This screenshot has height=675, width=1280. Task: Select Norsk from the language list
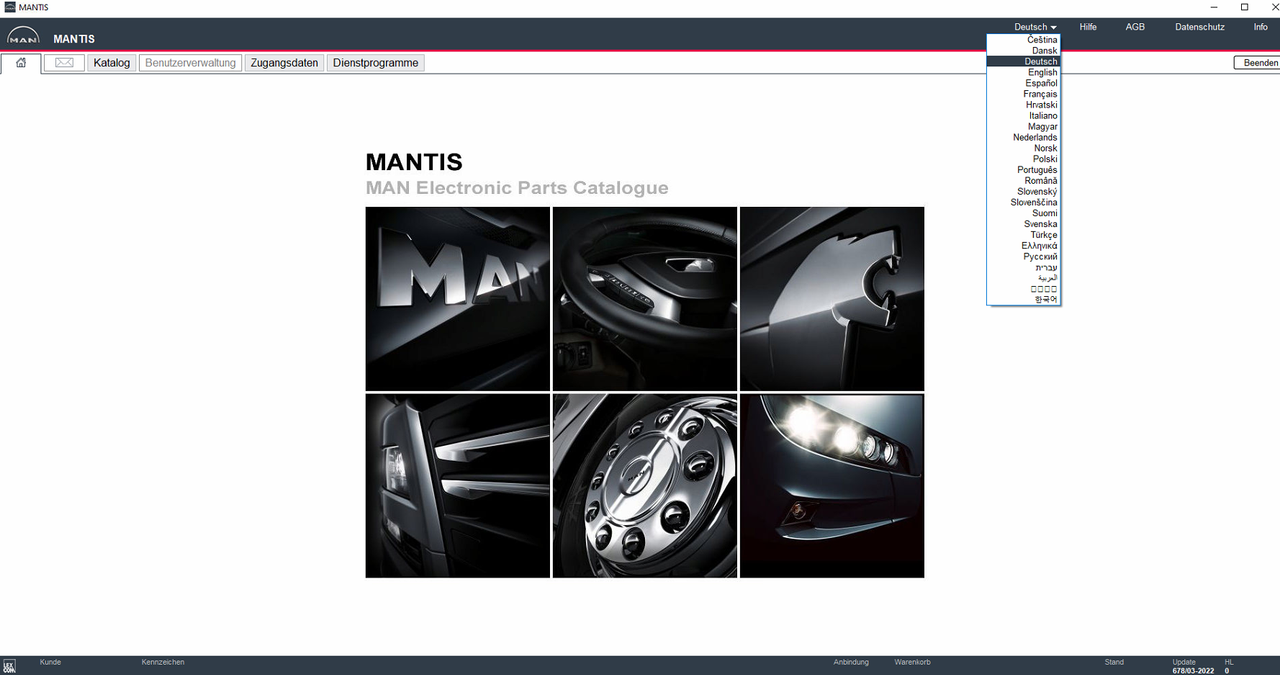1024,148
